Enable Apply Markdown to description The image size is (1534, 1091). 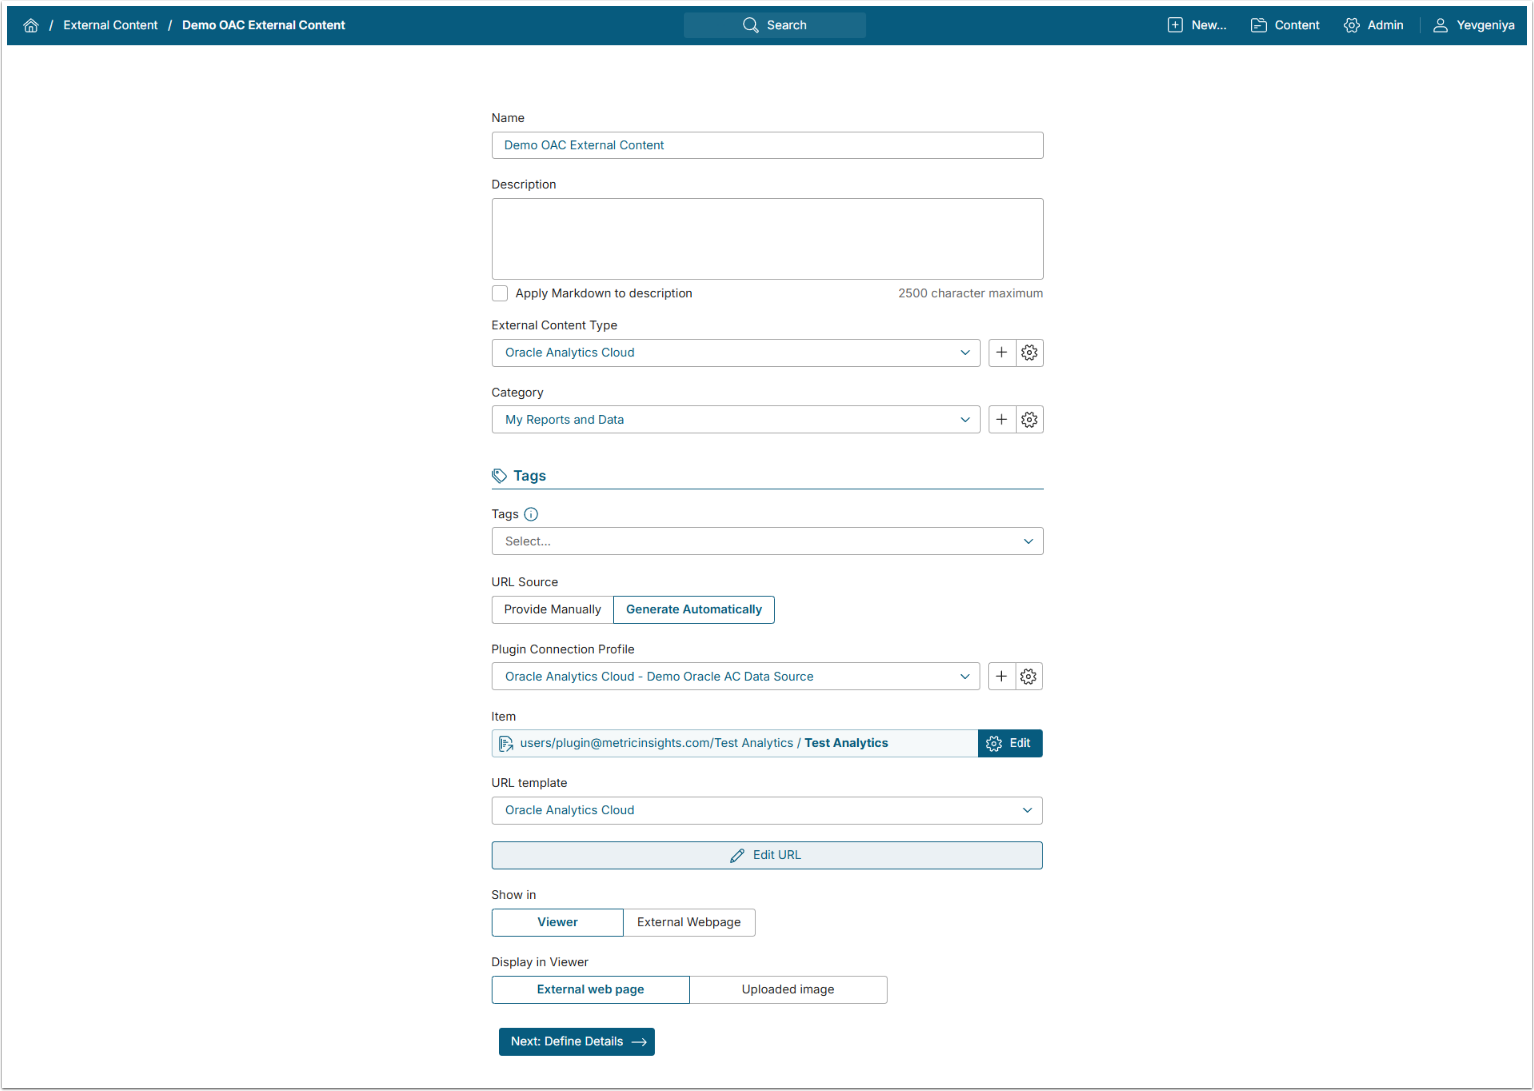pyautogui.click(x=500, y=294)
